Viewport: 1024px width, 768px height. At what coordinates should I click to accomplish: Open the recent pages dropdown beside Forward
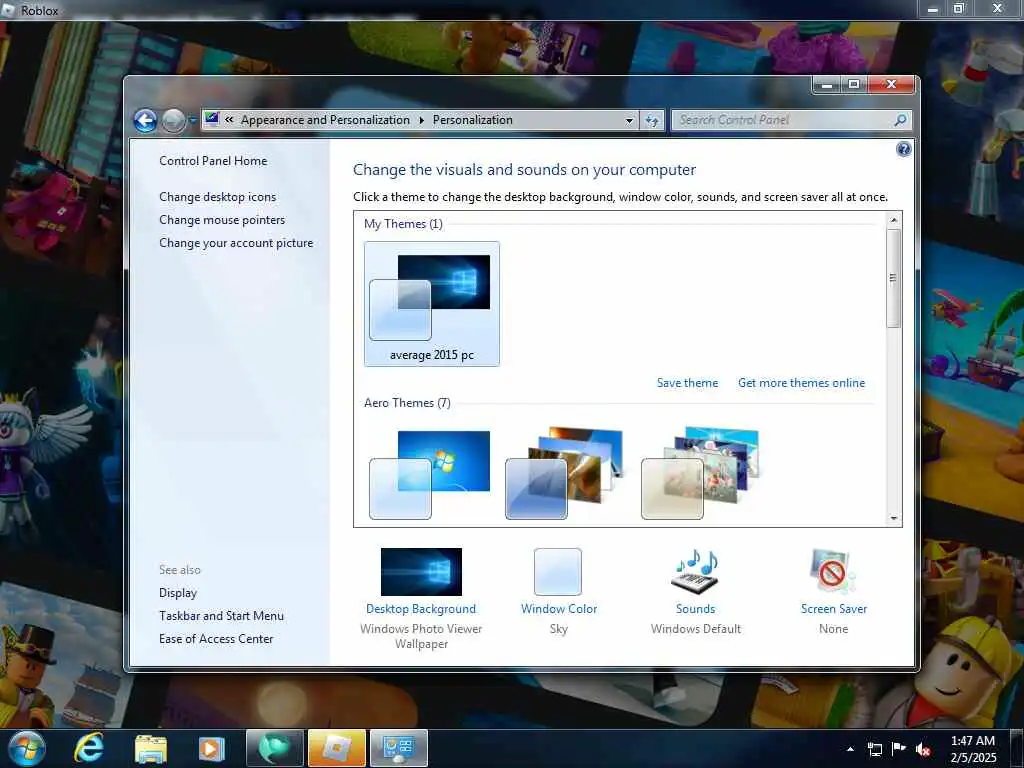coord(193,121)
